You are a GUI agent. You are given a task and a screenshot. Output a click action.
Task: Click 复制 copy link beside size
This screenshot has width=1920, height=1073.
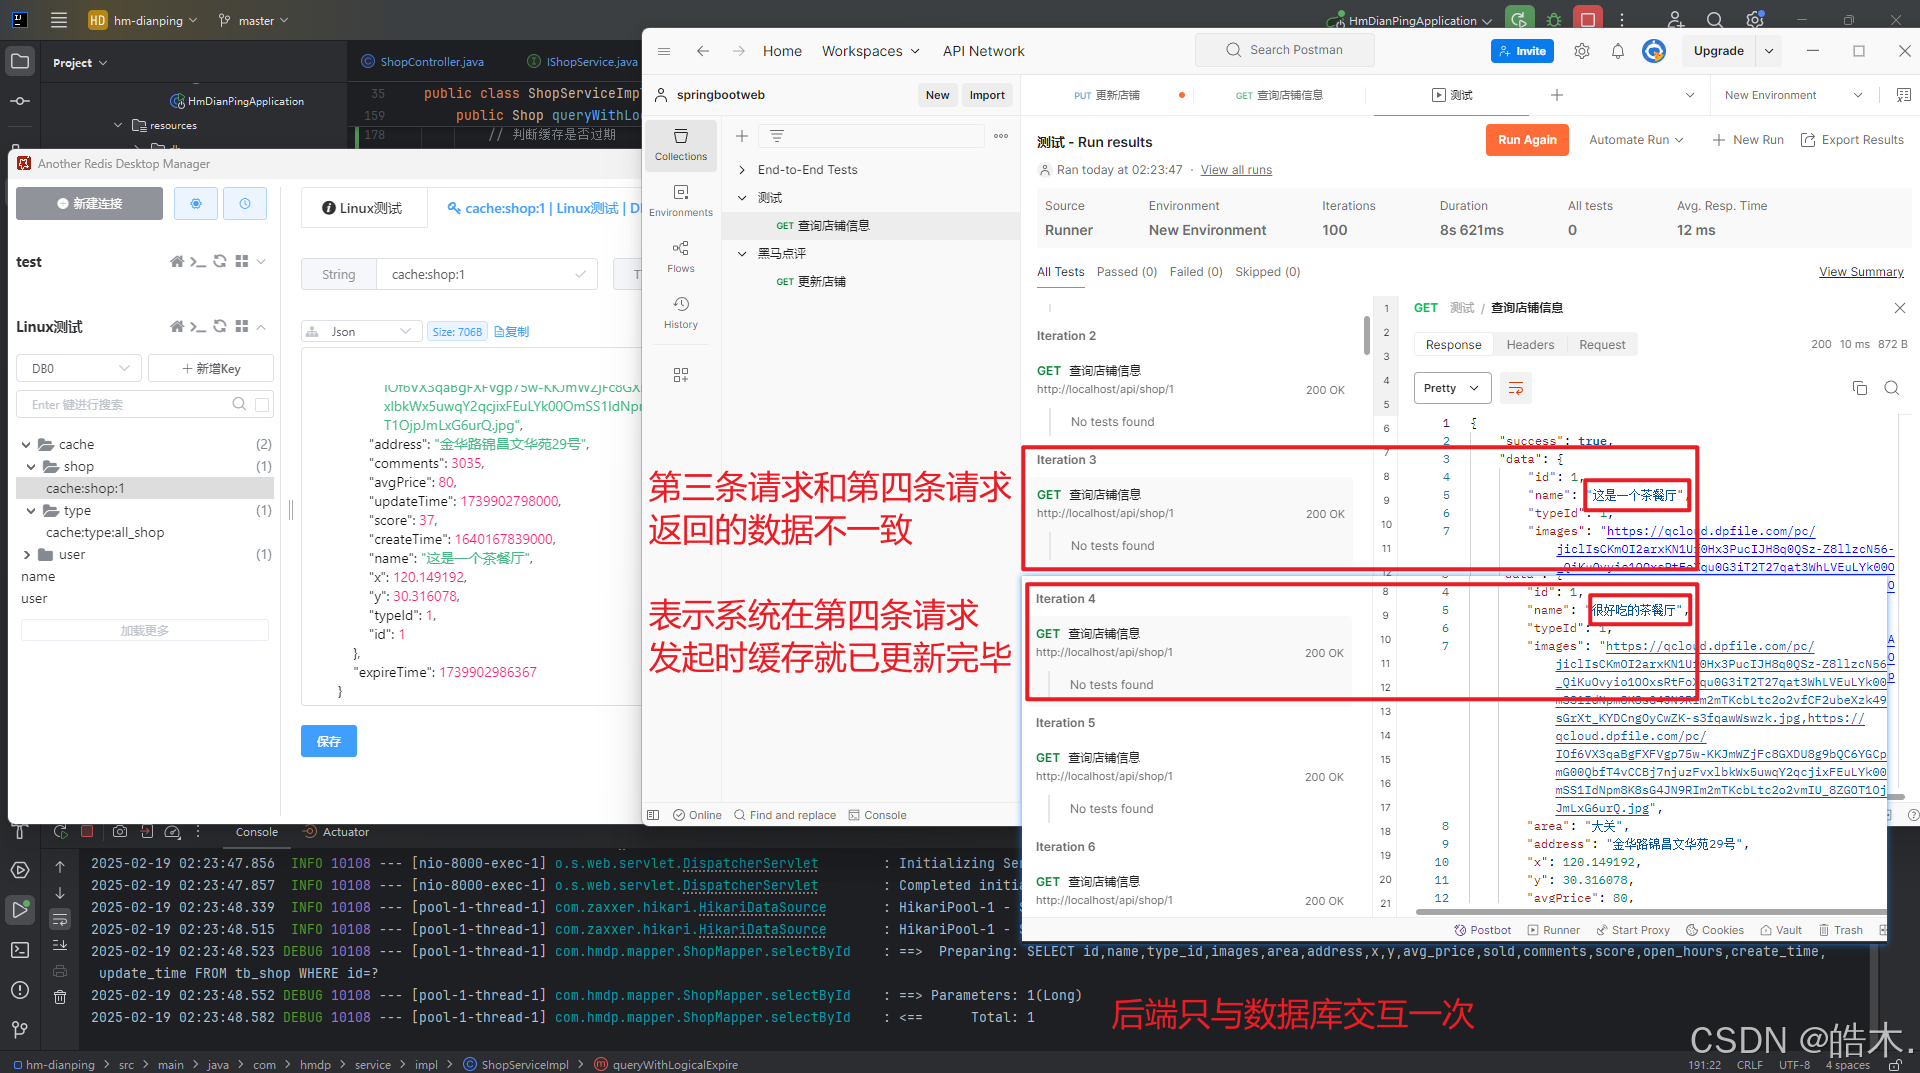pos(512,332)
